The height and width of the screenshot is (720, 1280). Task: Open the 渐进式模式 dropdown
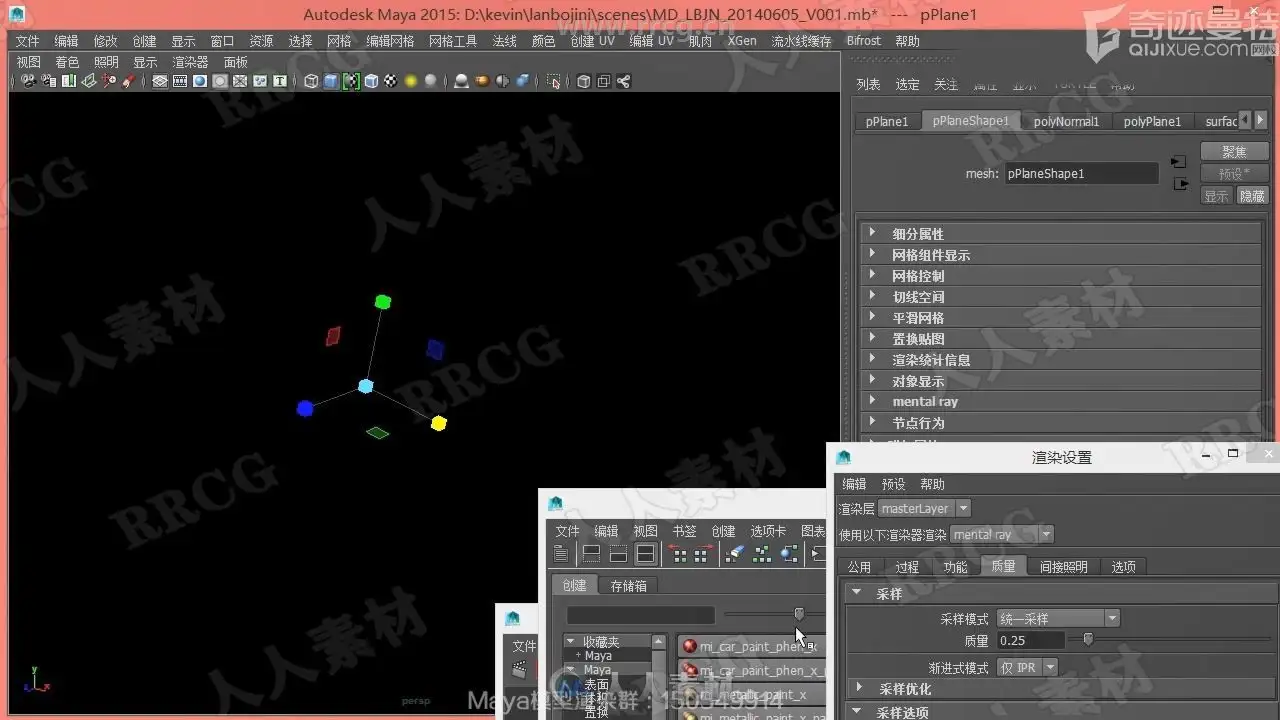pos(1027,667)
